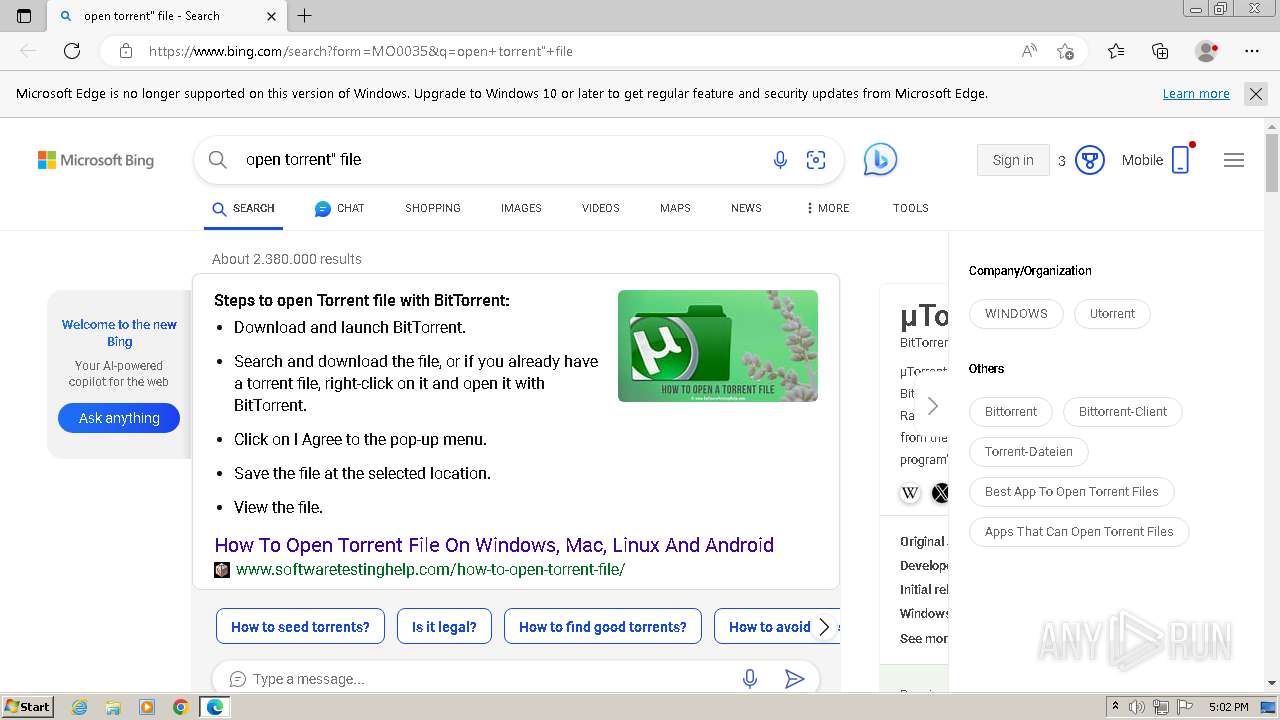The height and width of the screenshot is (720, 1280).
Task: Select the WINDOWS filter chip
Action: pos(1016,313)
